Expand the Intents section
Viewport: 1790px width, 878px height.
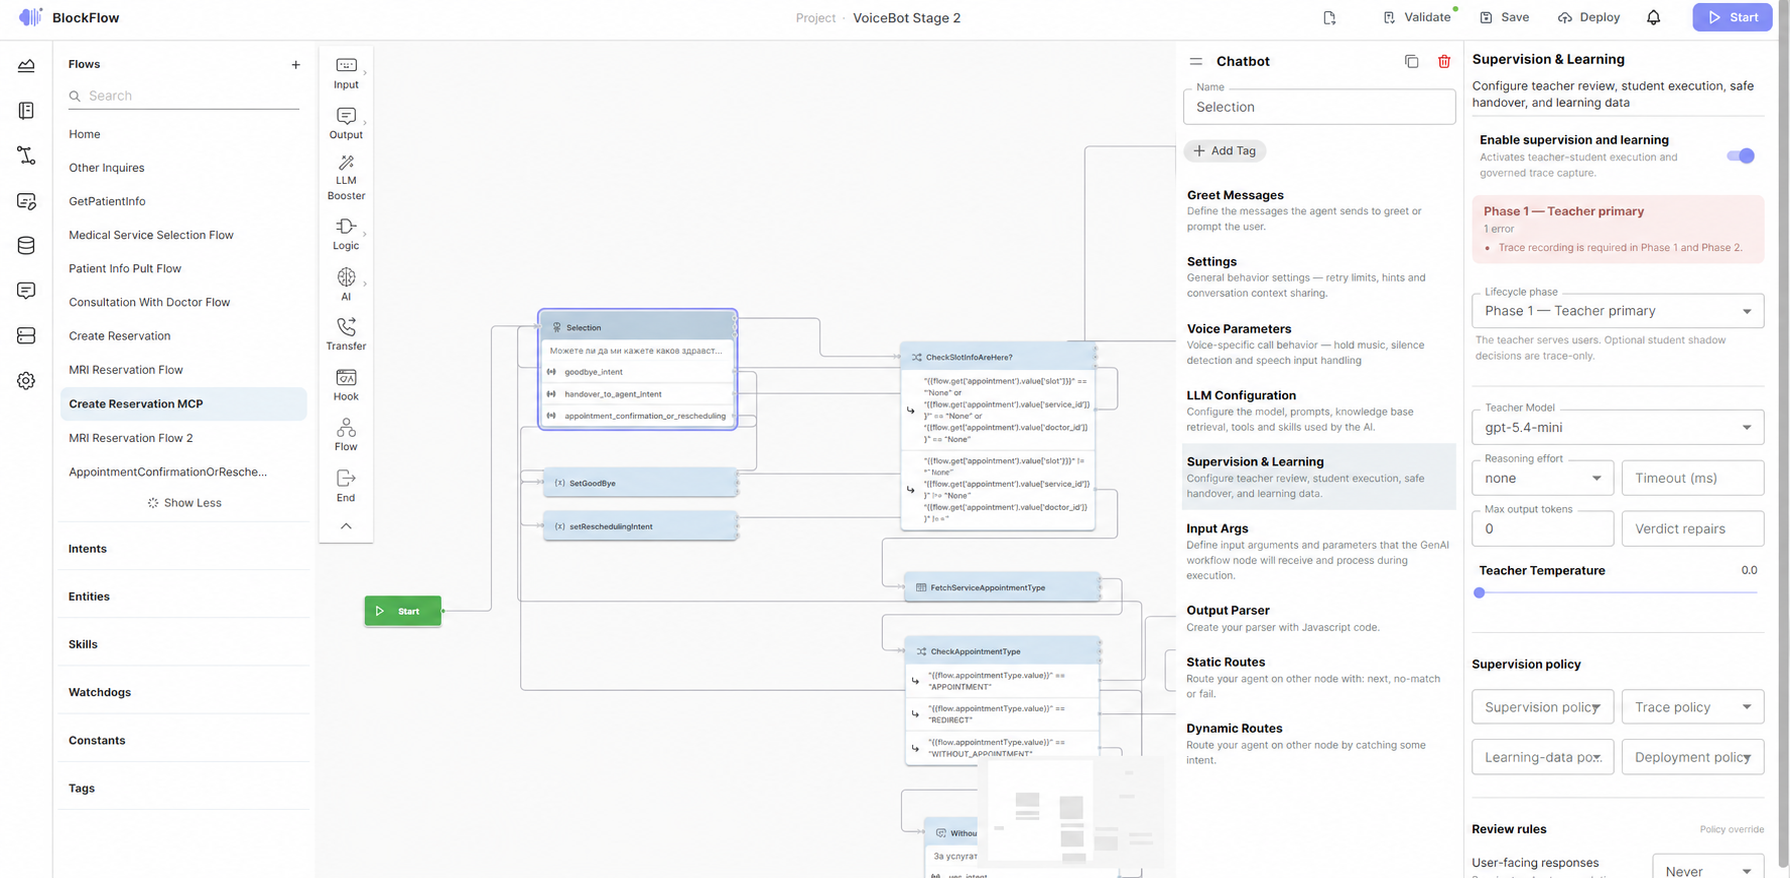point(184,549)
